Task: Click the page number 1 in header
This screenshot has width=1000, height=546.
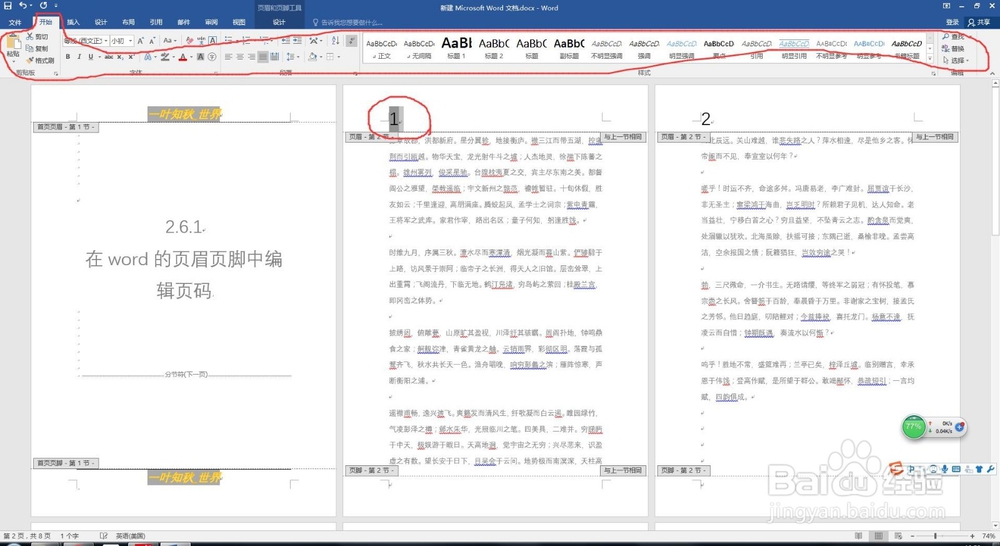Action: coord(394,119)
